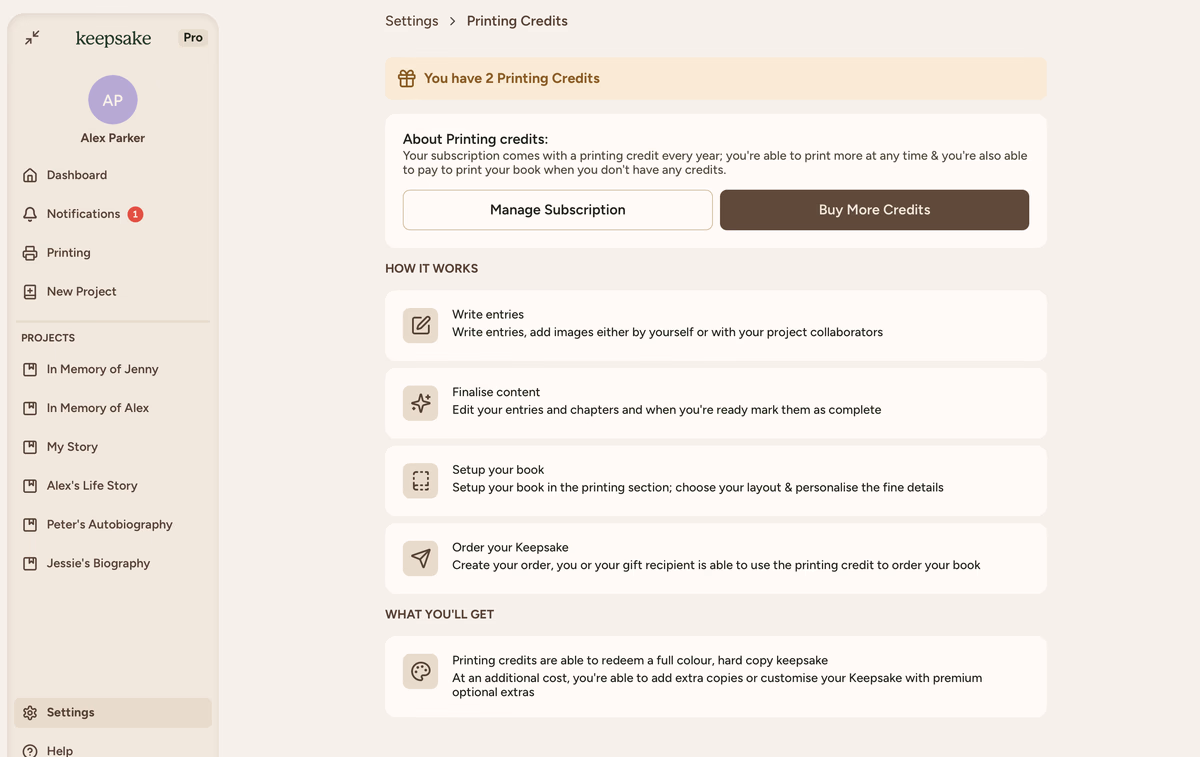Open Peter's Autobiography project

click(x=109, y=525)
